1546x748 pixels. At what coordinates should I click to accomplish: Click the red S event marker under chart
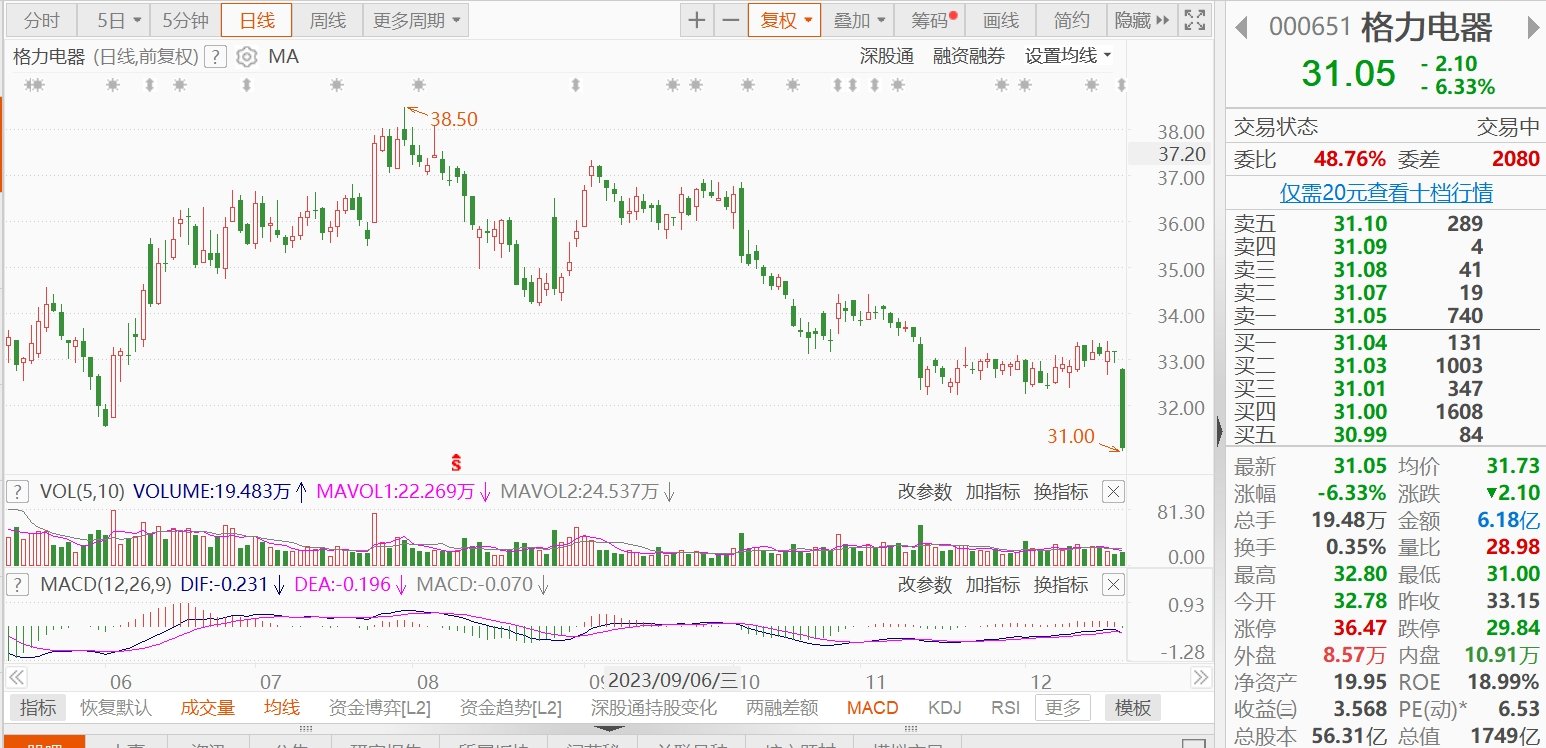point(456,462)
